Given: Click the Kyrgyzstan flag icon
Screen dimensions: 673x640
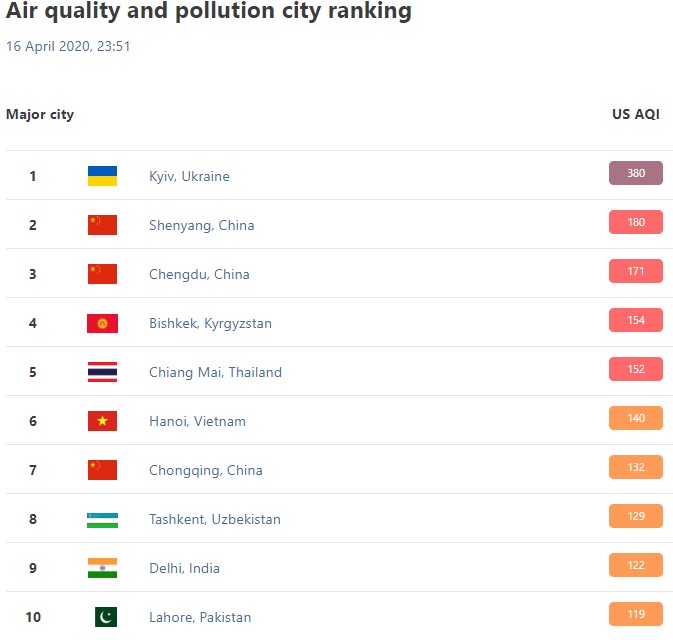Looking at the screenshot, I should [102, 323].
